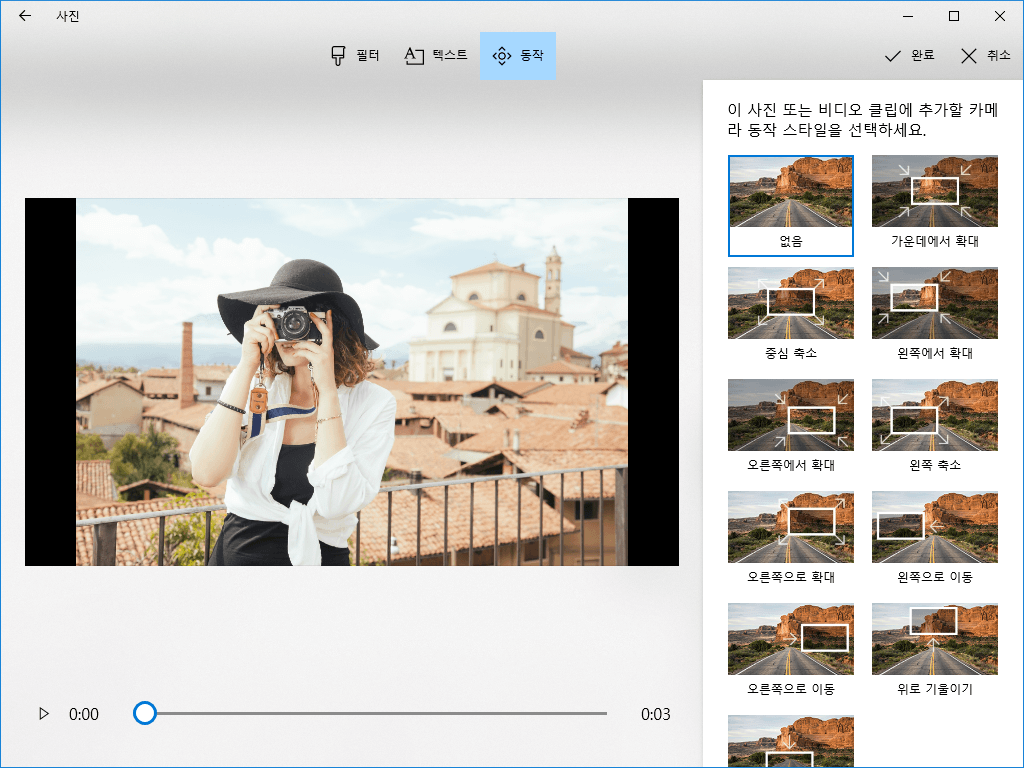Close the 사진 window
This screenshot has width=1024, height=768.
(x=1000, y=16)
